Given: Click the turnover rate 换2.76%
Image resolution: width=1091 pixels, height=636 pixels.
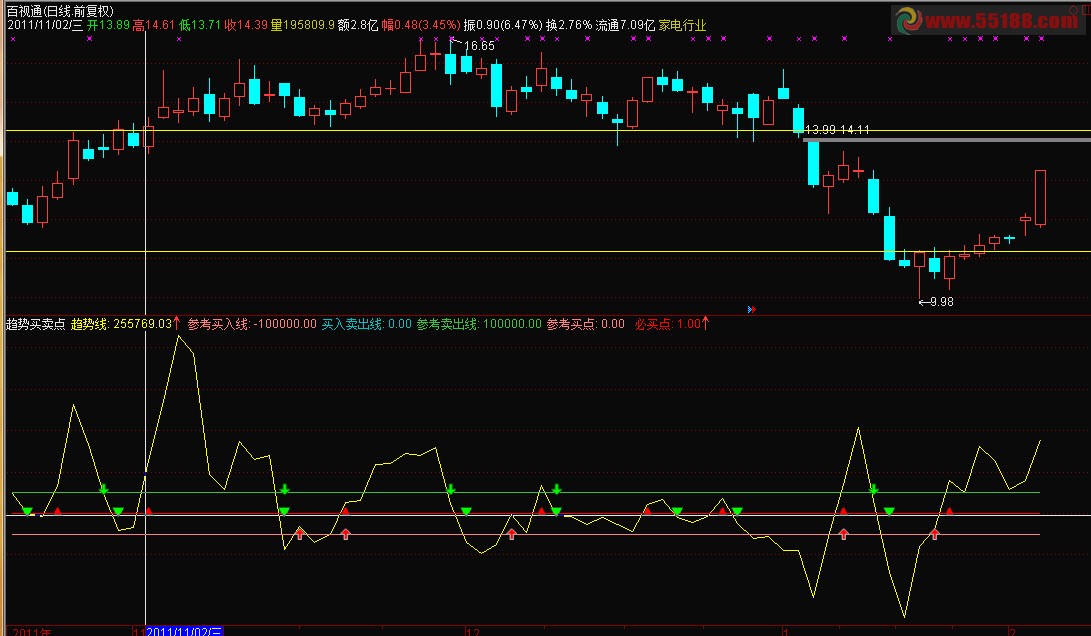Looking at the screenshot, I should (568, 25).
